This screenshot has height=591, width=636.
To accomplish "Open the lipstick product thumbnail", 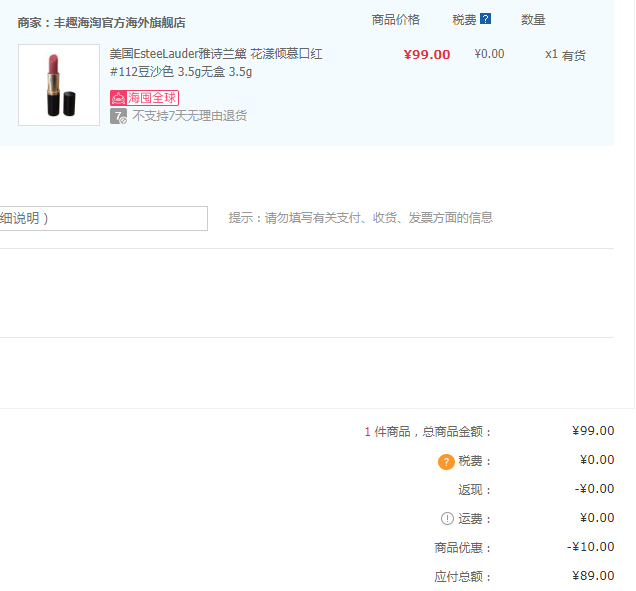I will [59, 85].
